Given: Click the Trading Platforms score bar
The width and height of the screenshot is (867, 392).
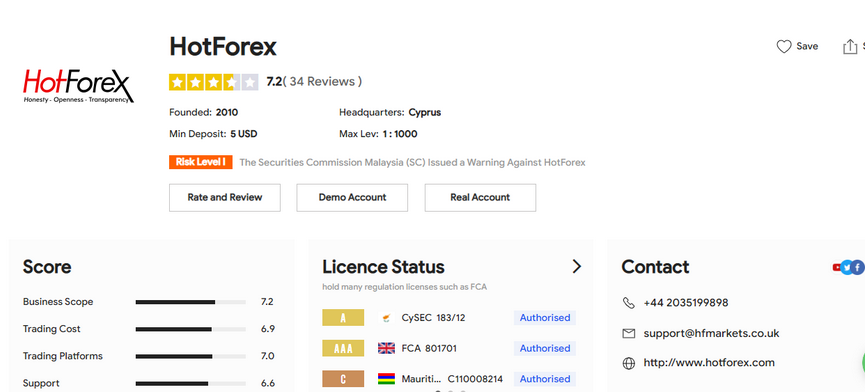Looking at the screenshot, I should tap(190, 356).
